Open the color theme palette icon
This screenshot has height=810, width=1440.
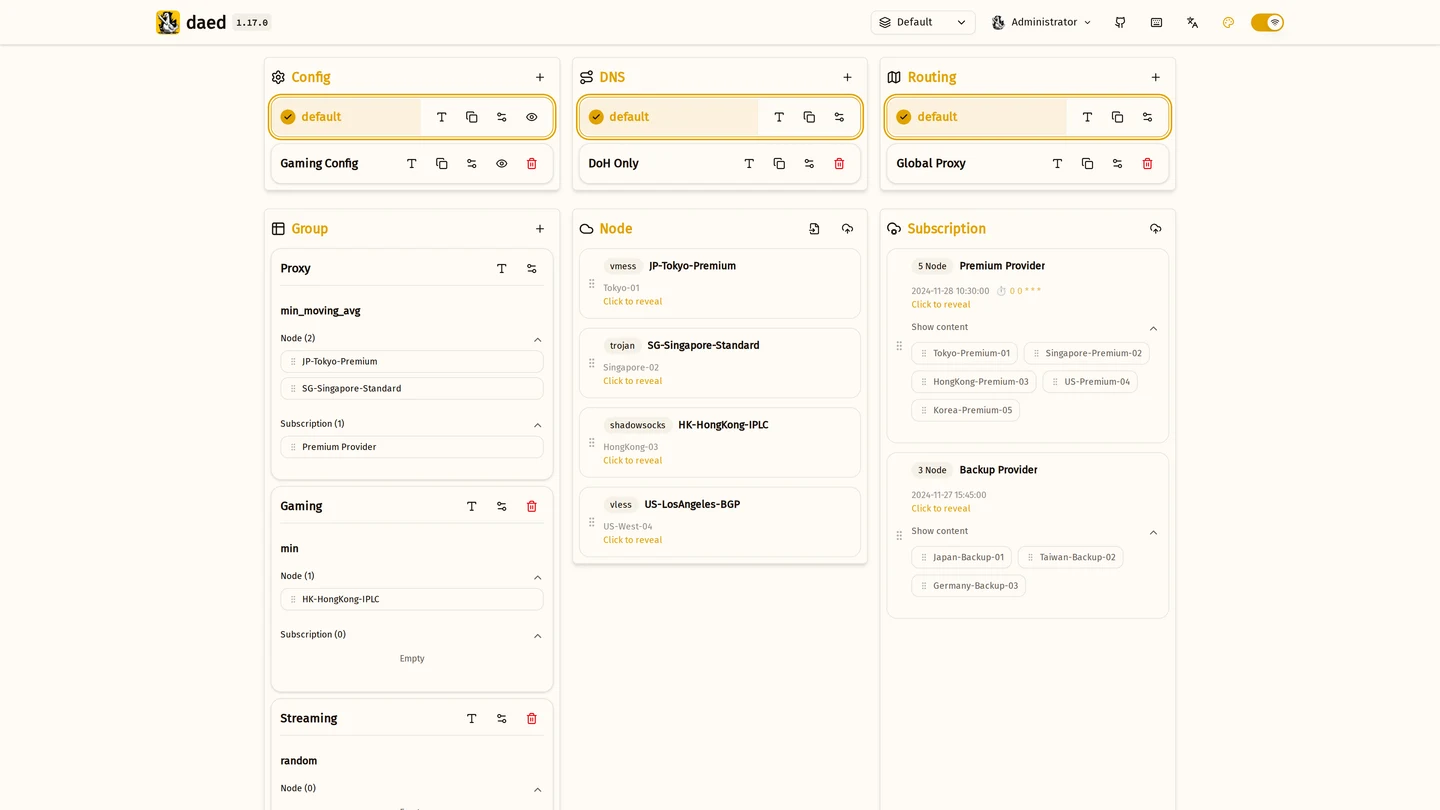1228,22
